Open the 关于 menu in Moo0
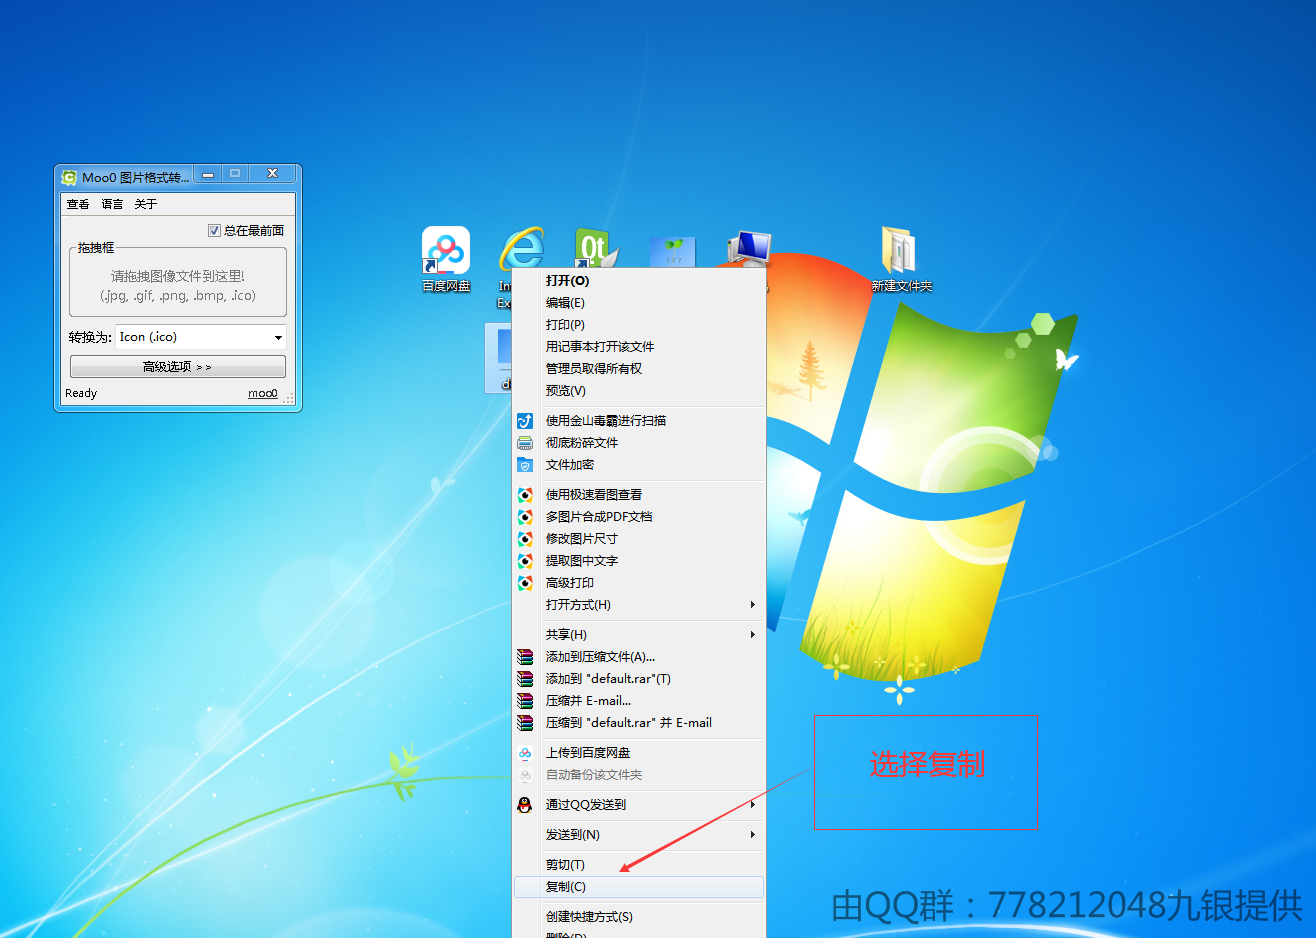 point(146,204)
